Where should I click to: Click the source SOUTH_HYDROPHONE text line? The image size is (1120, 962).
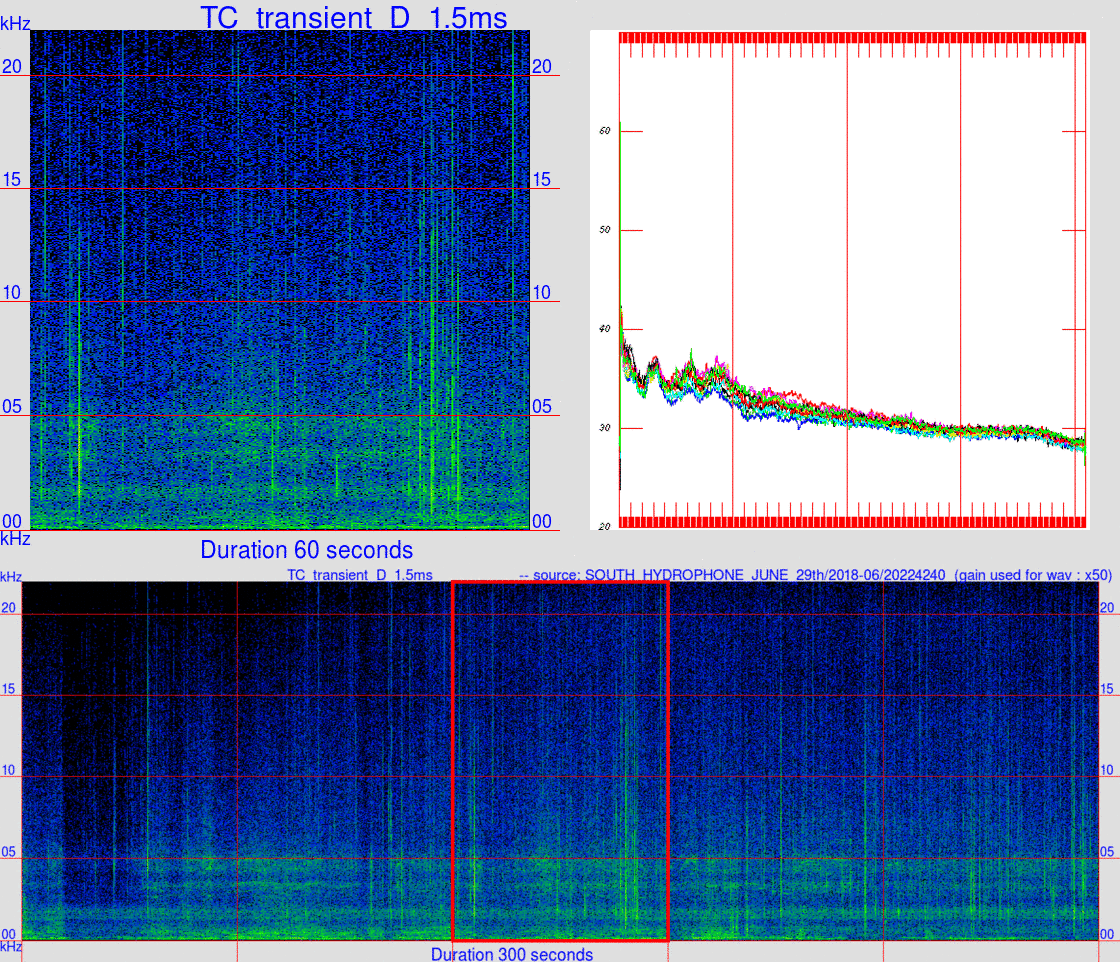(x=815, y=575)
